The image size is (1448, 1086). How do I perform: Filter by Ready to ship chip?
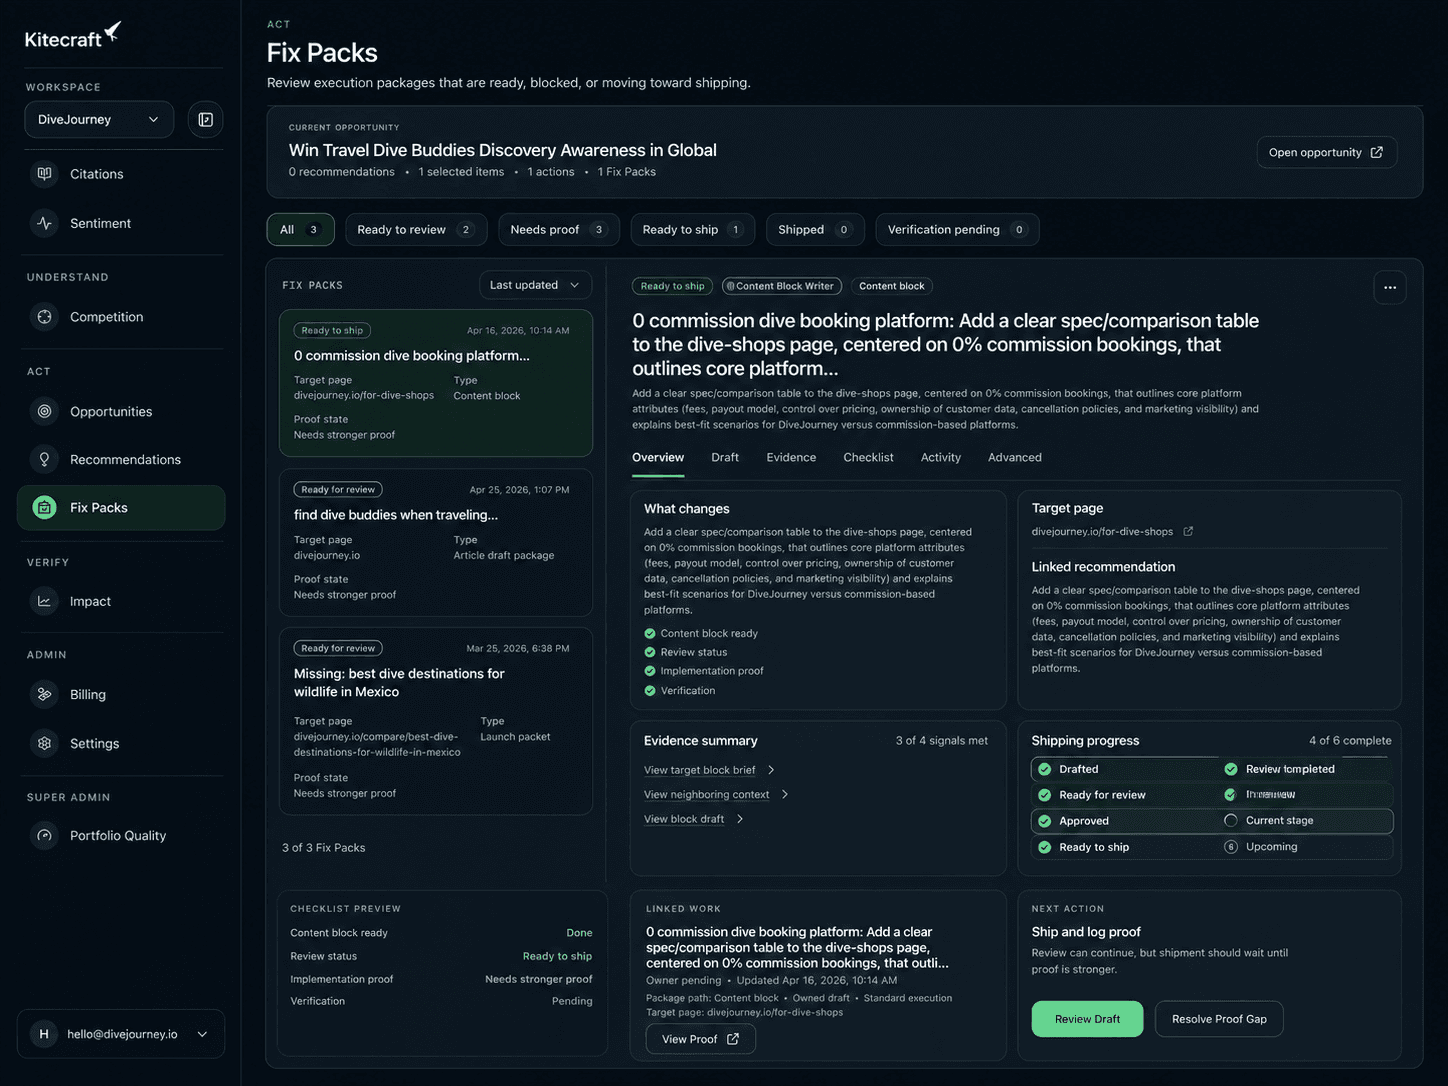693,229
